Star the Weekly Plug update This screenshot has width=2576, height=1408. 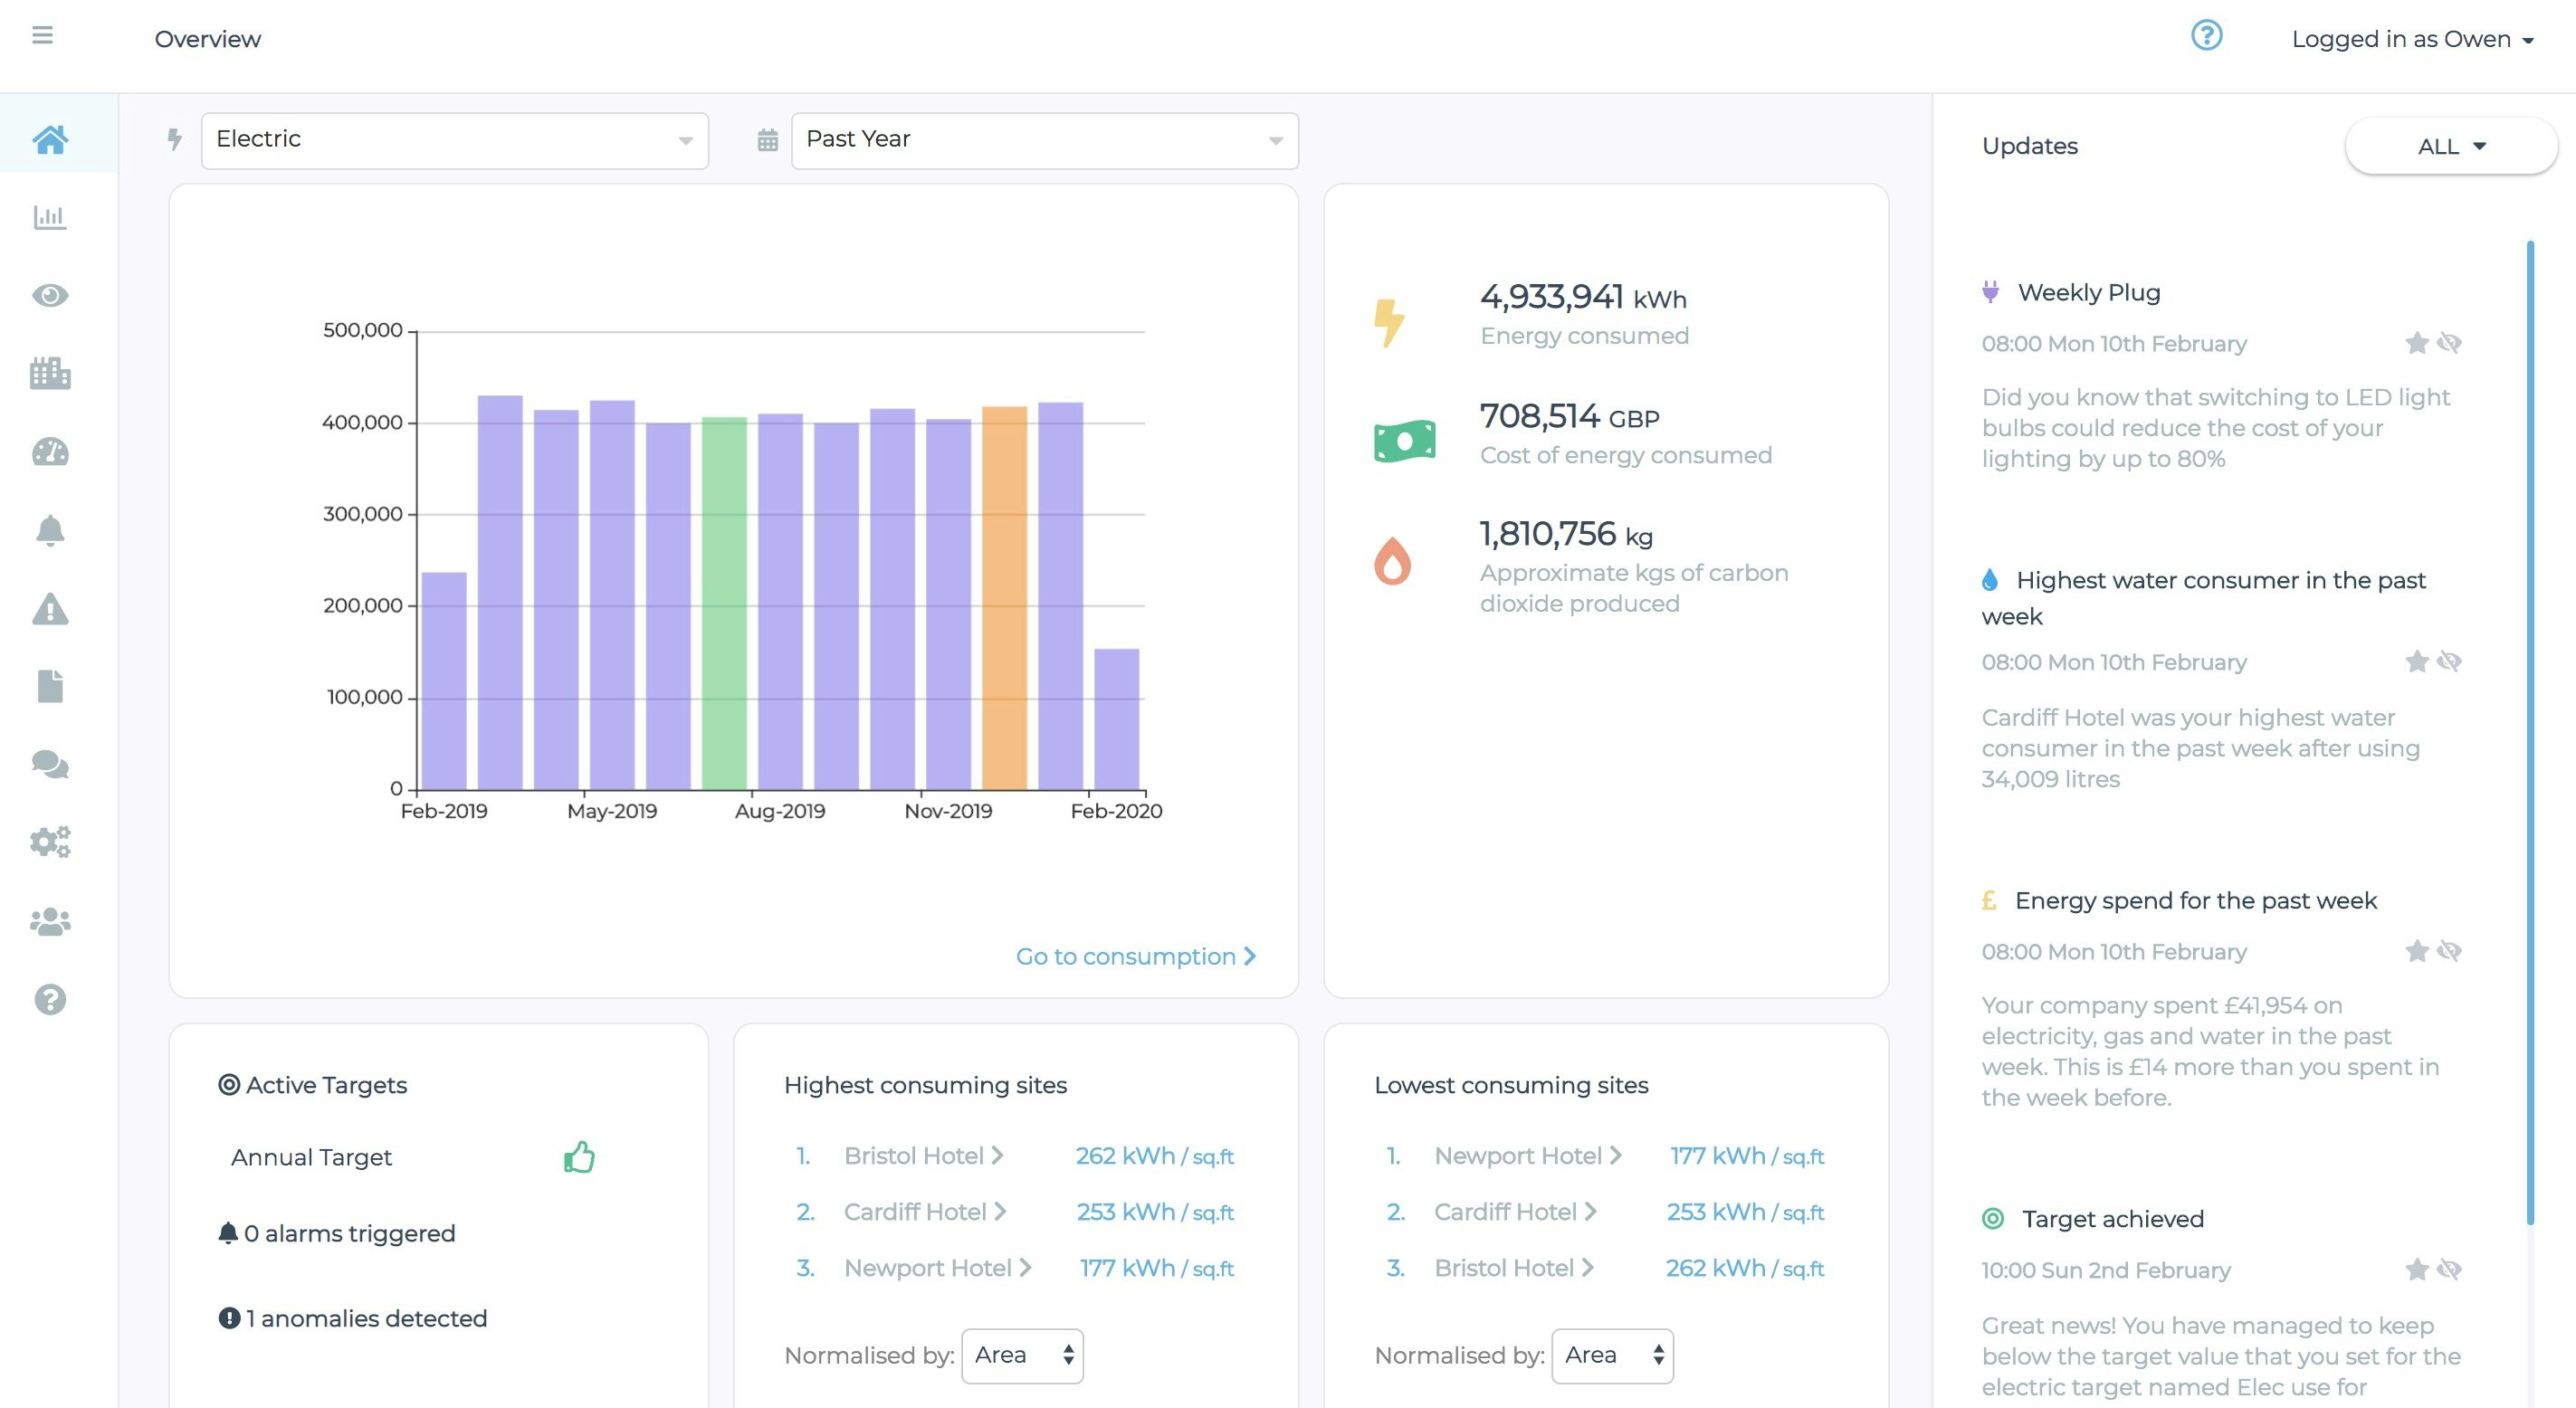click(2416, 344)
